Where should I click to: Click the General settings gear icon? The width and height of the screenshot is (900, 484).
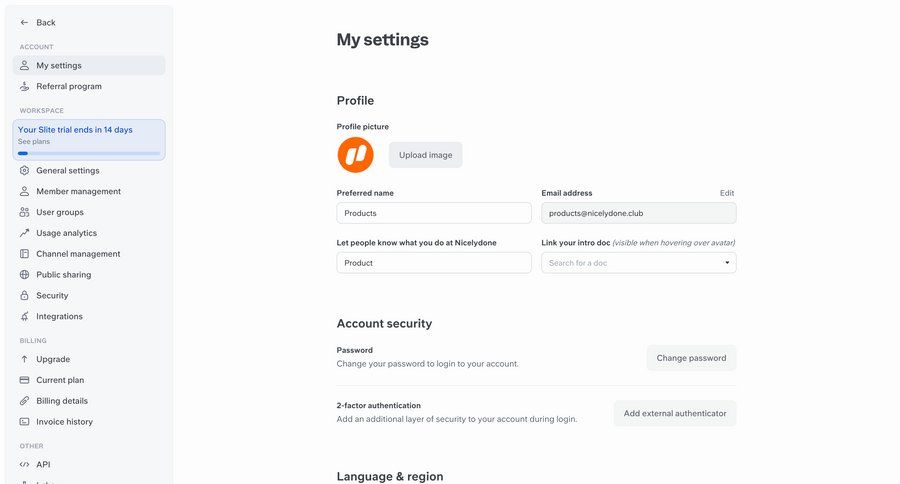pos(25,170)
